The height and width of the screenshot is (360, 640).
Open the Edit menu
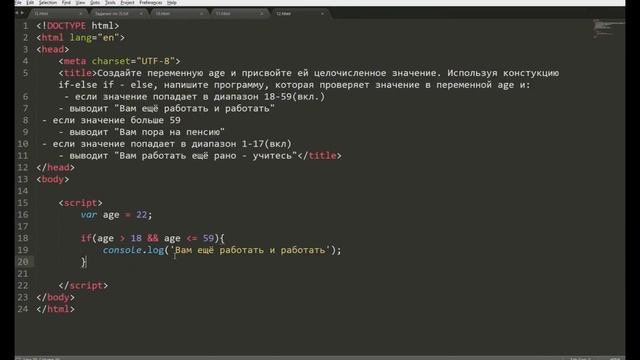coord(30,2)
